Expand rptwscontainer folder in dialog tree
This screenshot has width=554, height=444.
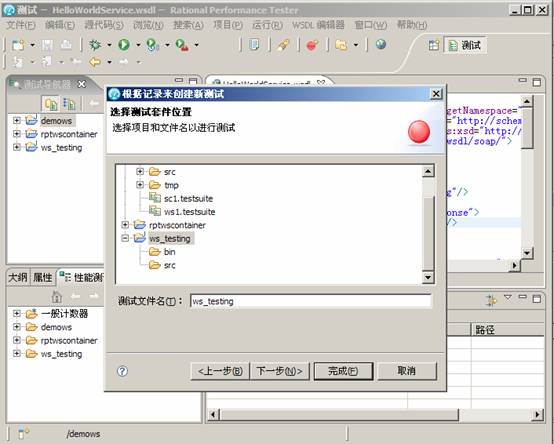(125, 225)
